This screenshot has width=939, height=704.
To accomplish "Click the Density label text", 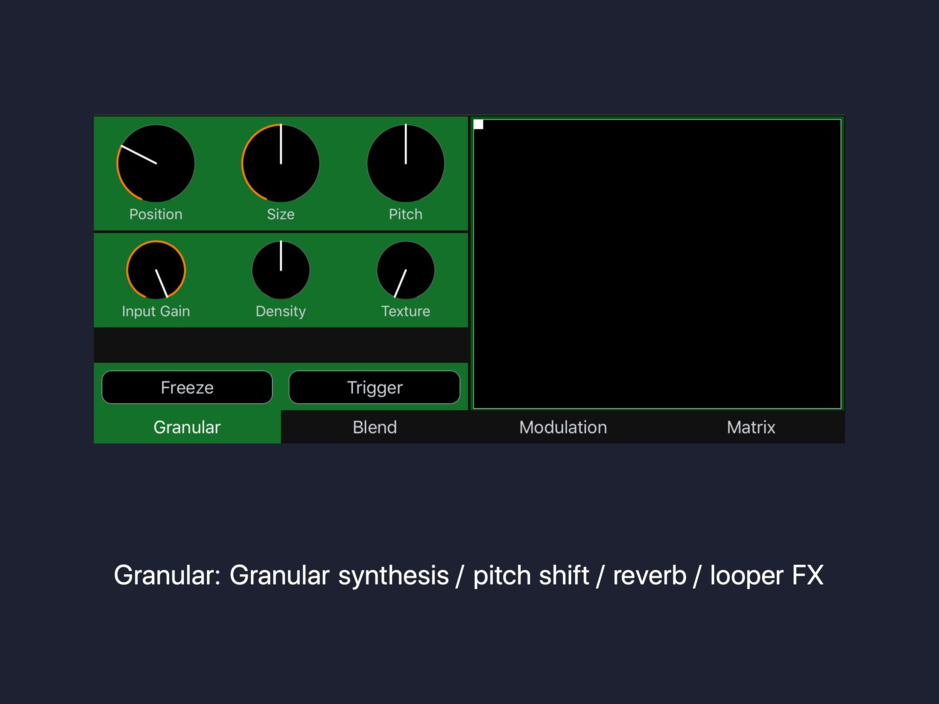I will point(280,311).
